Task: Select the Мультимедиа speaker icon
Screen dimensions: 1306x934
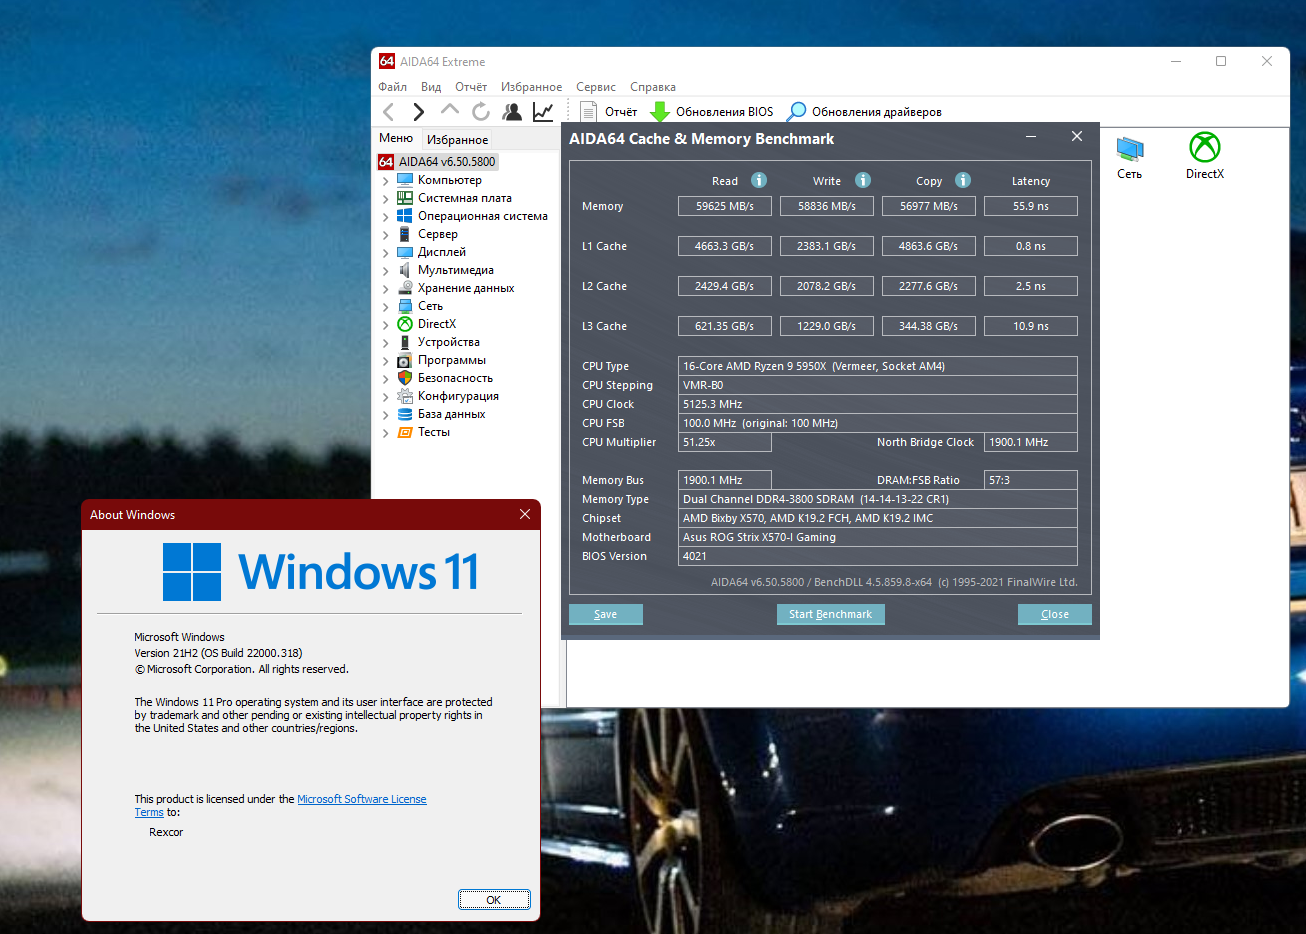Action: pos(405,270)
